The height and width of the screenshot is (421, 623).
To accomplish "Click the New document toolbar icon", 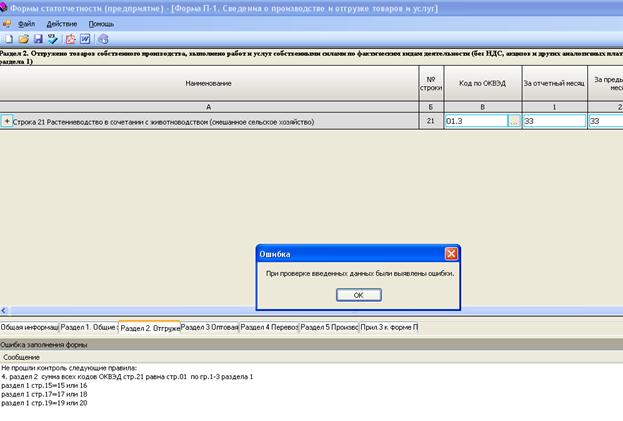I will click(8, 39).
